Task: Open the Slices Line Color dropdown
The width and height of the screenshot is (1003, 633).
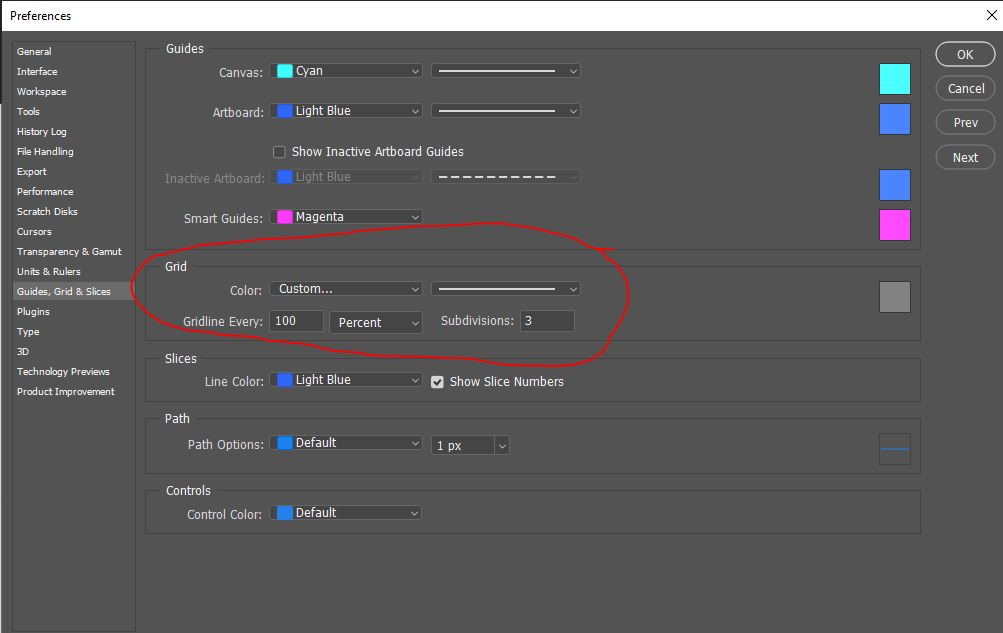Action: [x=345, y=380]
